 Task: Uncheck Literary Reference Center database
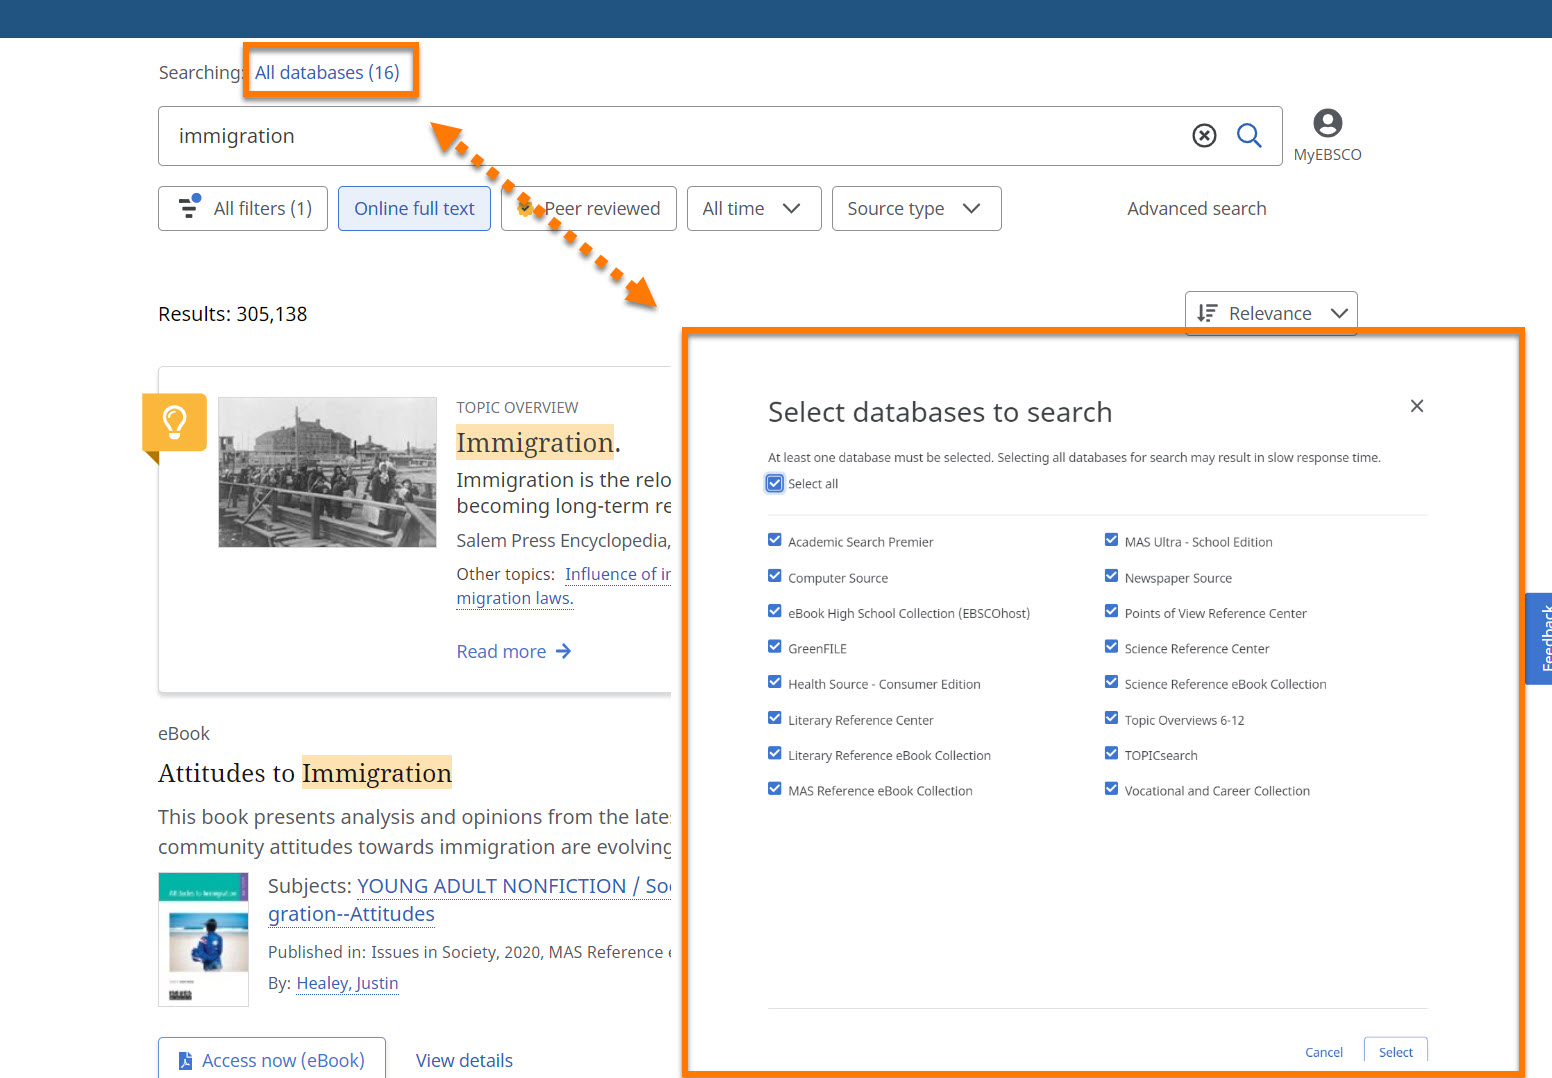pyautogui.click(x=774, y=718)
